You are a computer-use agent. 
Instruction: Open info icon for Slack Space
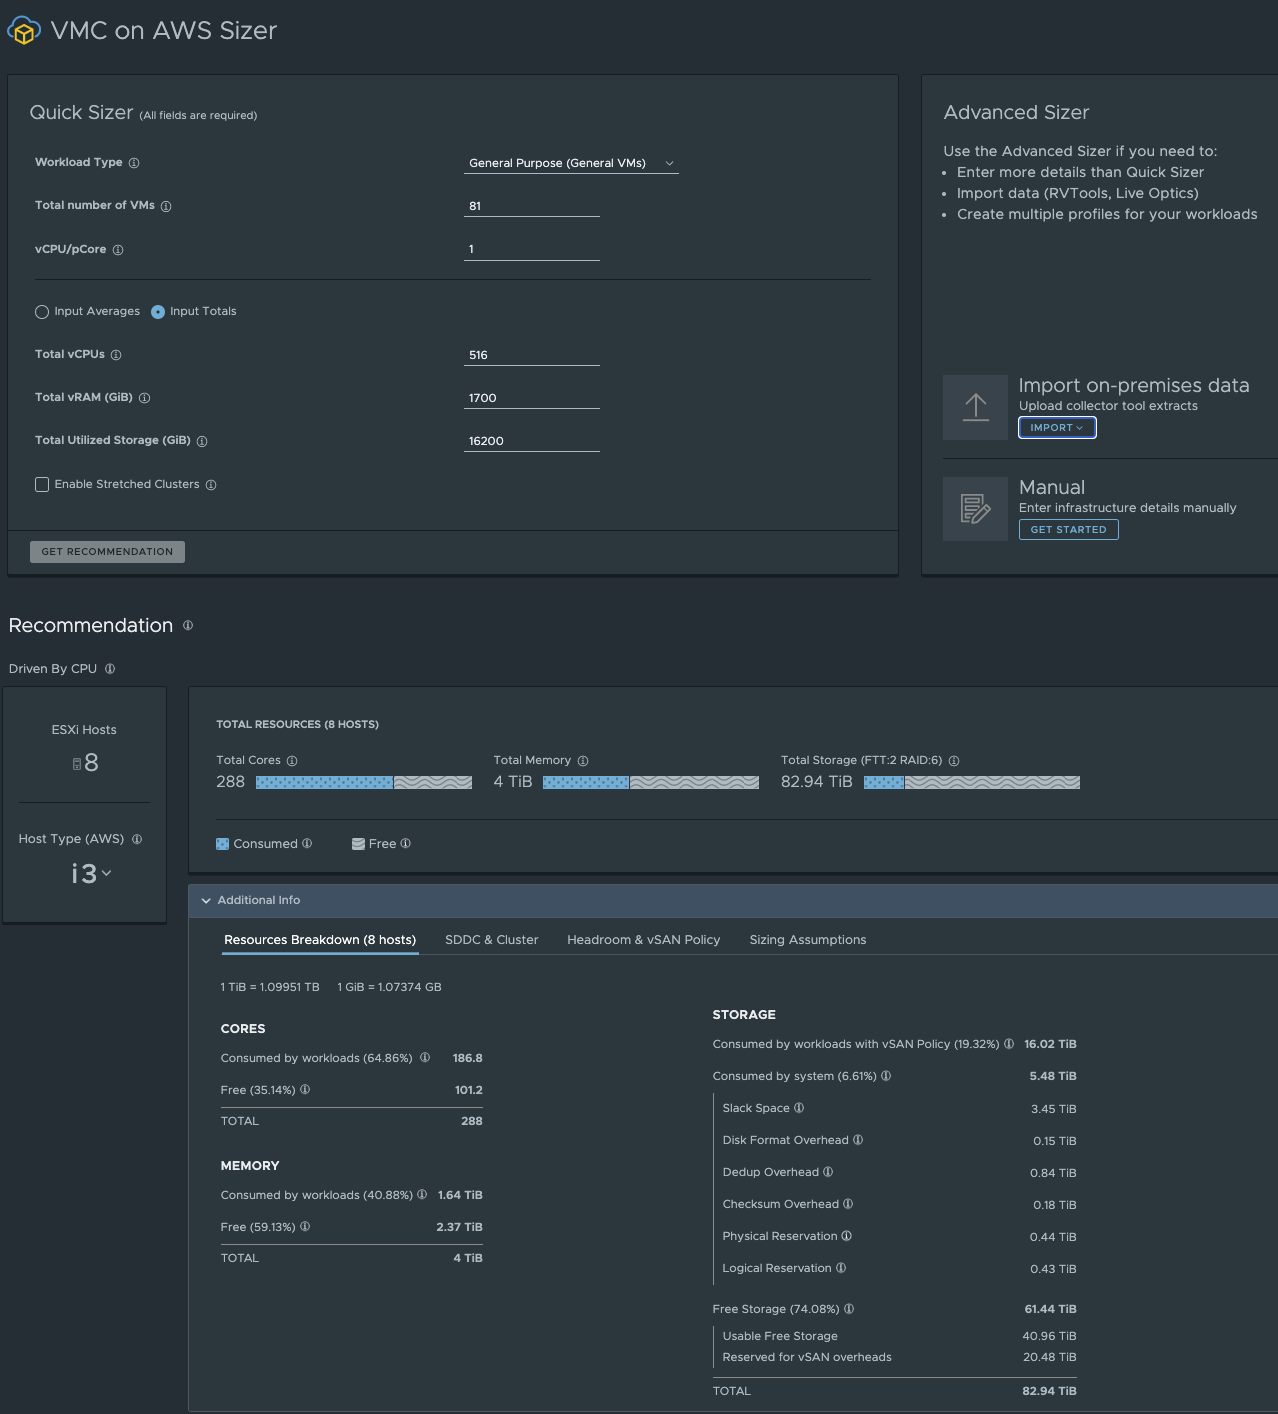click(x=799, y=1107)
